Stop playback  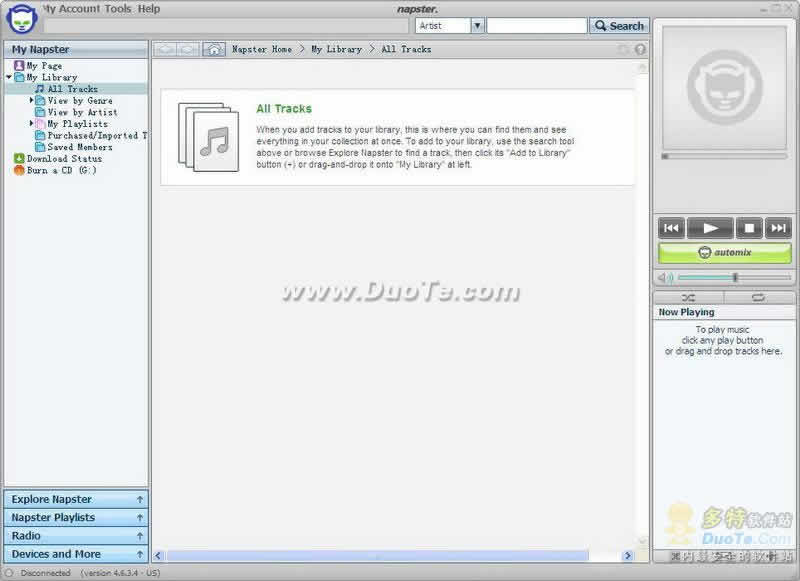(x=749, y=228)
